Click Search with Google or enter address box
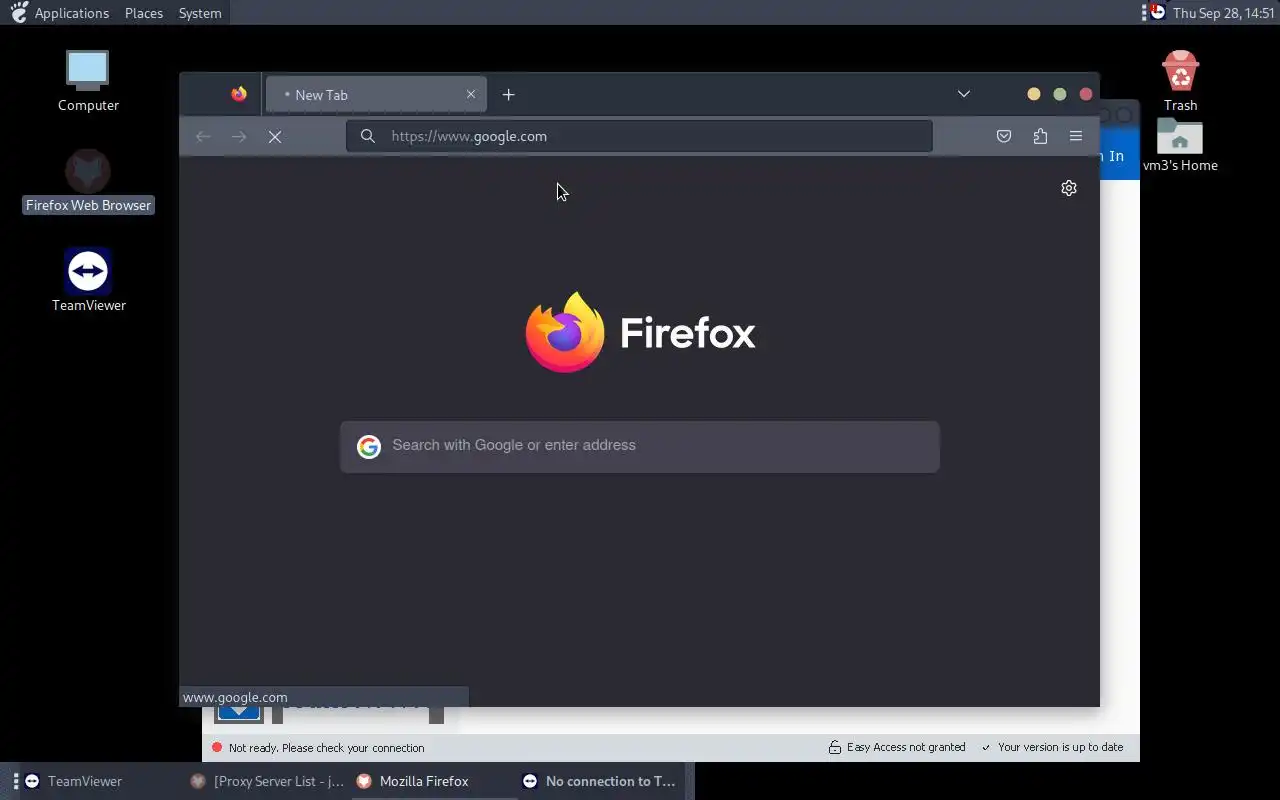Screen dimensions: 1280x800 click(640, 446)
